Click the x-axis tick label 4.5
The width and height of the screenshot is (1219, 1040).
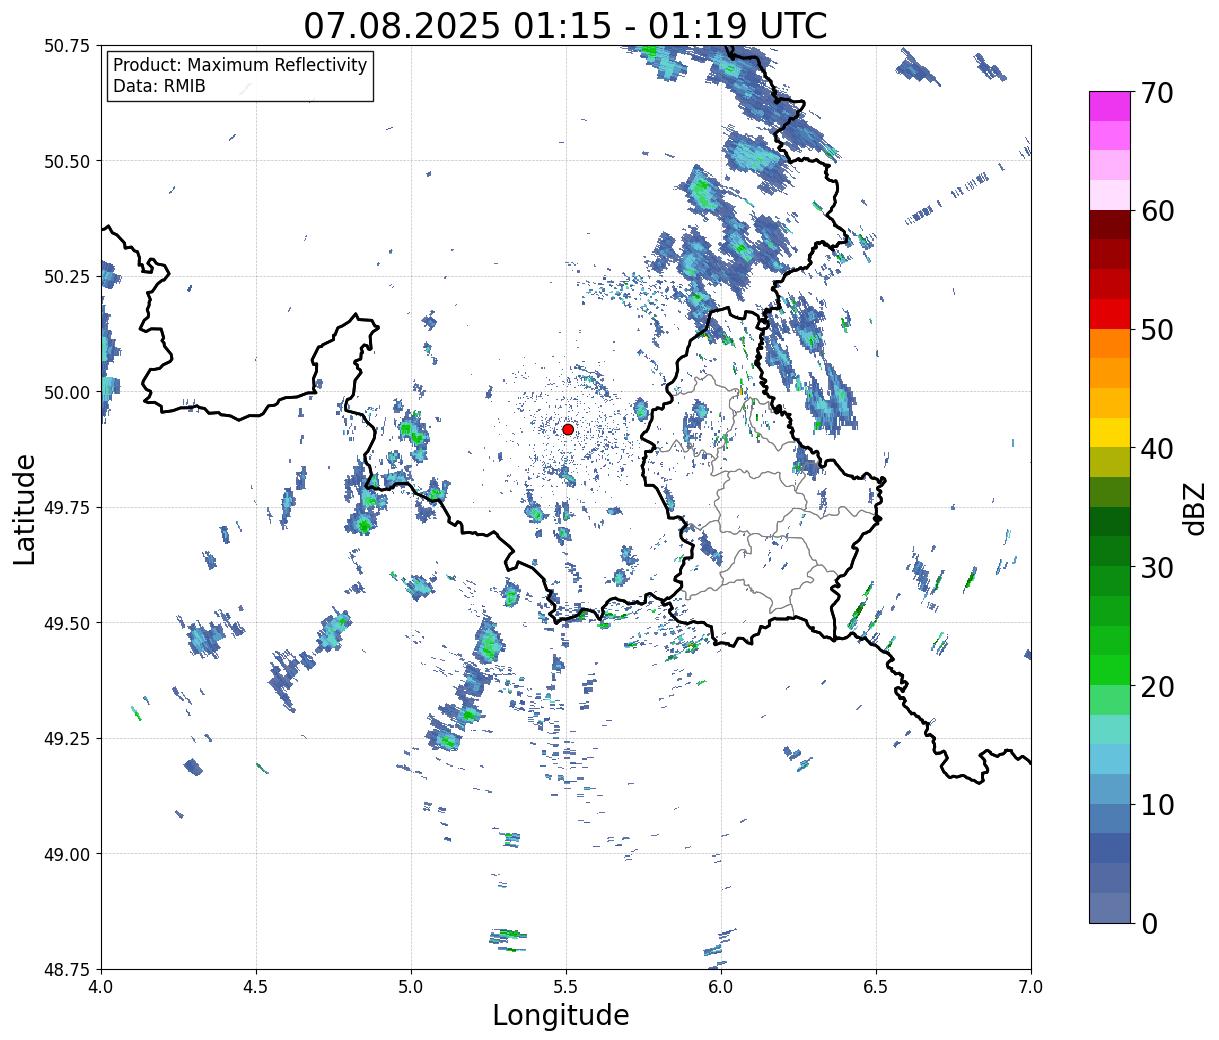point(256,987)
